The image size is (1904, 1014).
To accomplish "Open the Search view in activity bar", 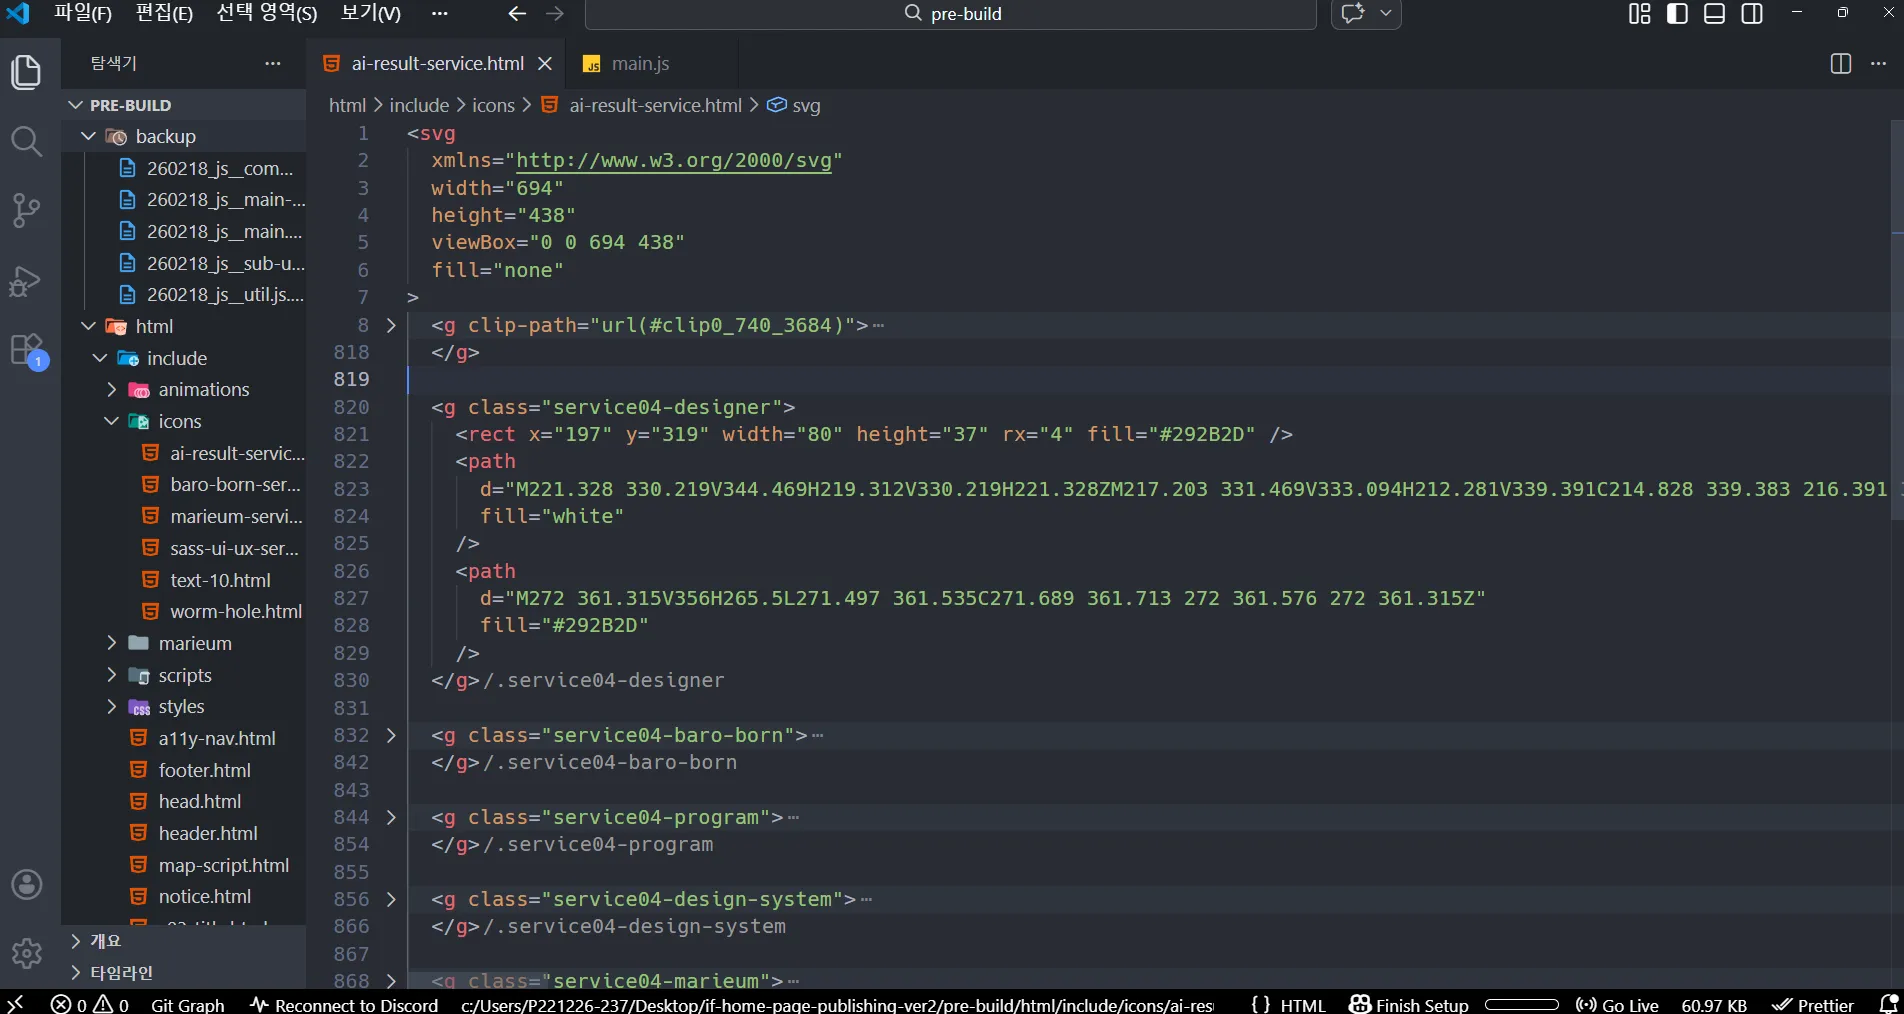I will 26,141.
